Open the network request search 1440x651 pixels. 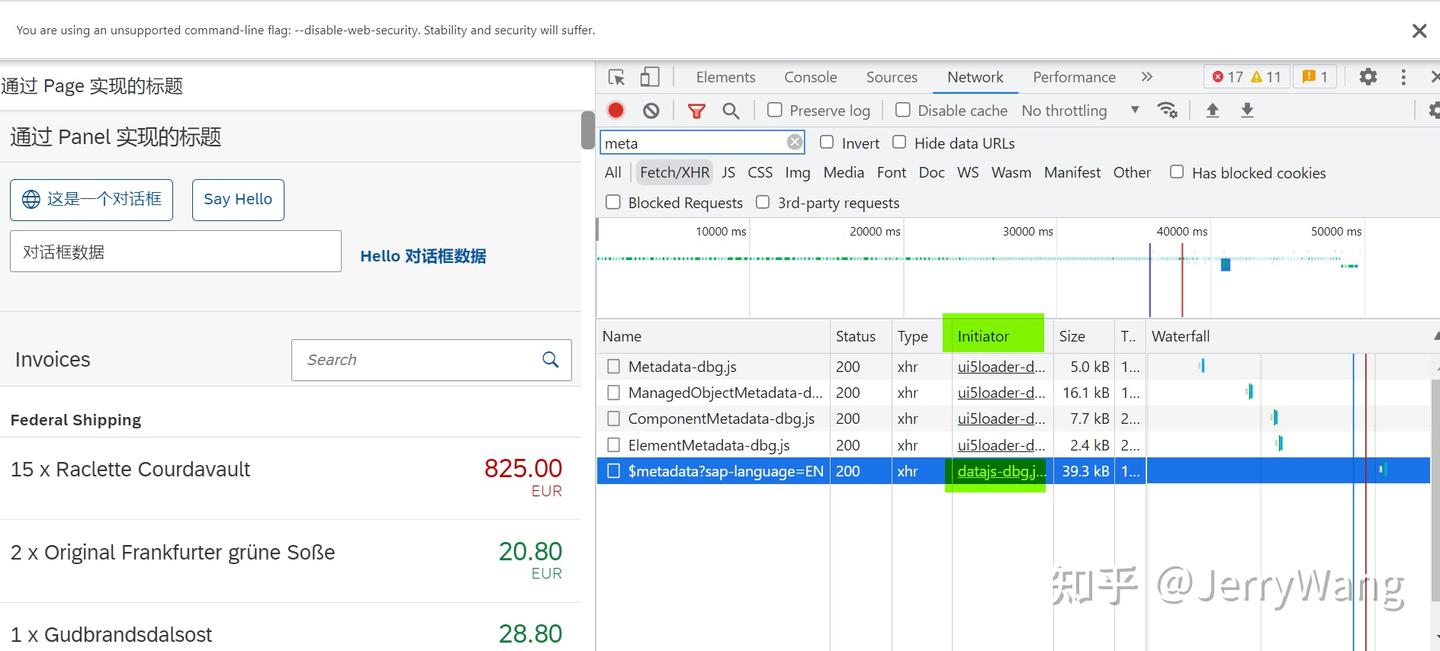pyautogui.click(x=730, y=110)
